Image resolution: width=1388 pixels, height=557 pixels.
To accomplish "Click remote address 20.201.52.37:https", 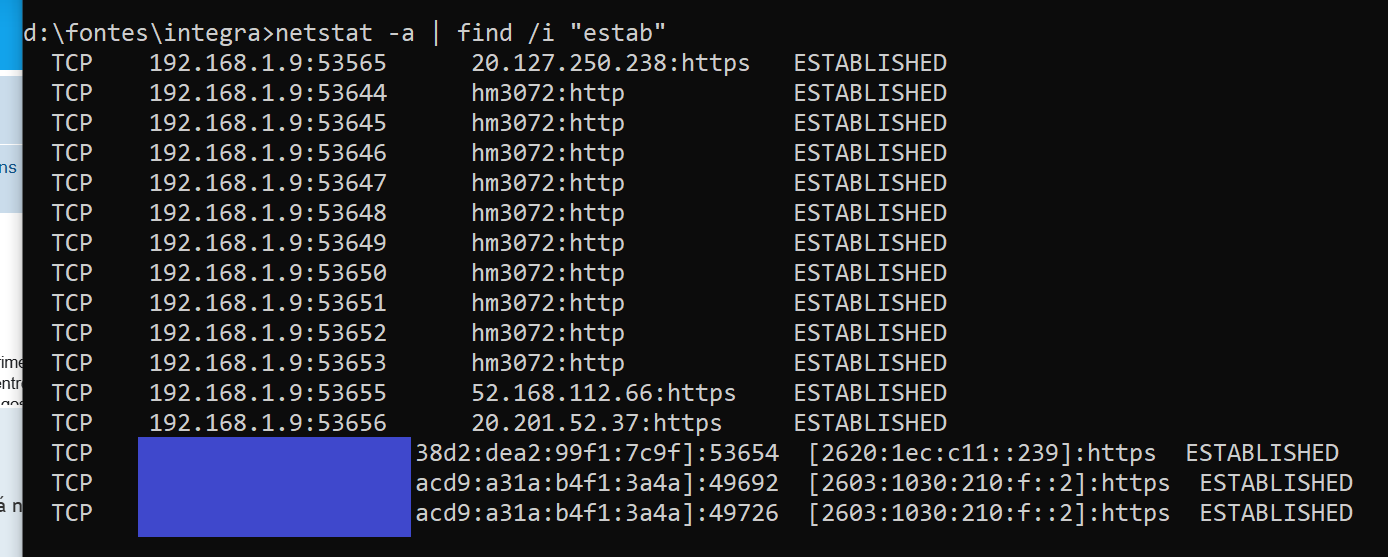I will click(x=596, y=423).
